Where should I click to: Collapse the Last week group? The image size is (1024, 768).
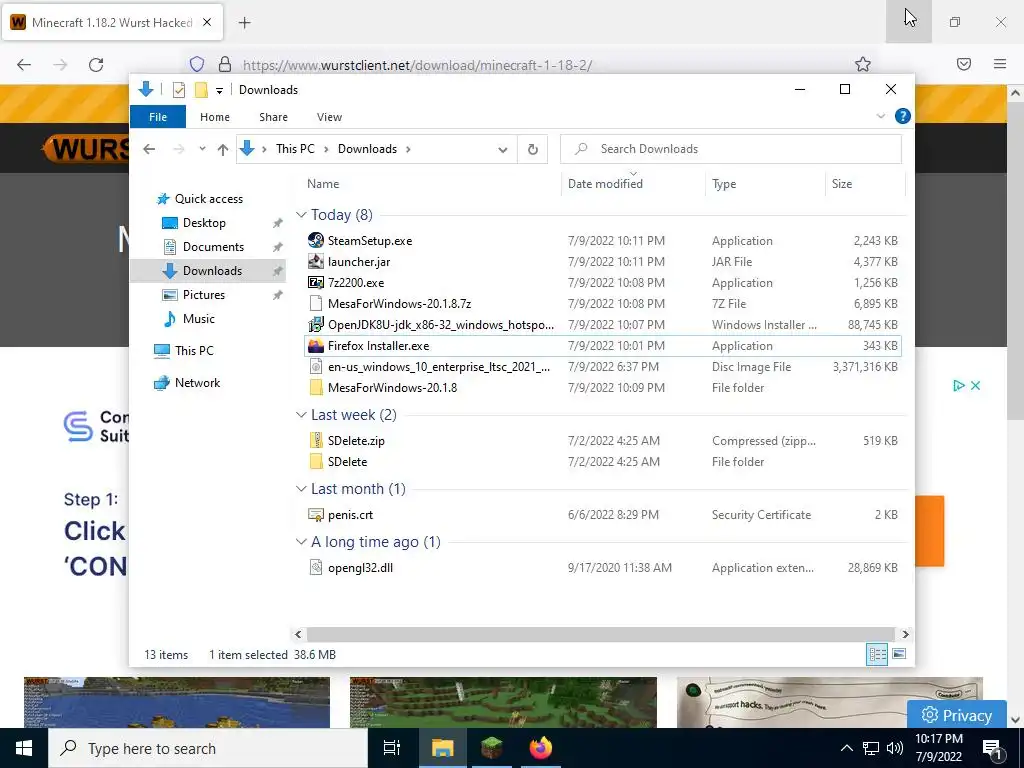(x=301, y=415)
